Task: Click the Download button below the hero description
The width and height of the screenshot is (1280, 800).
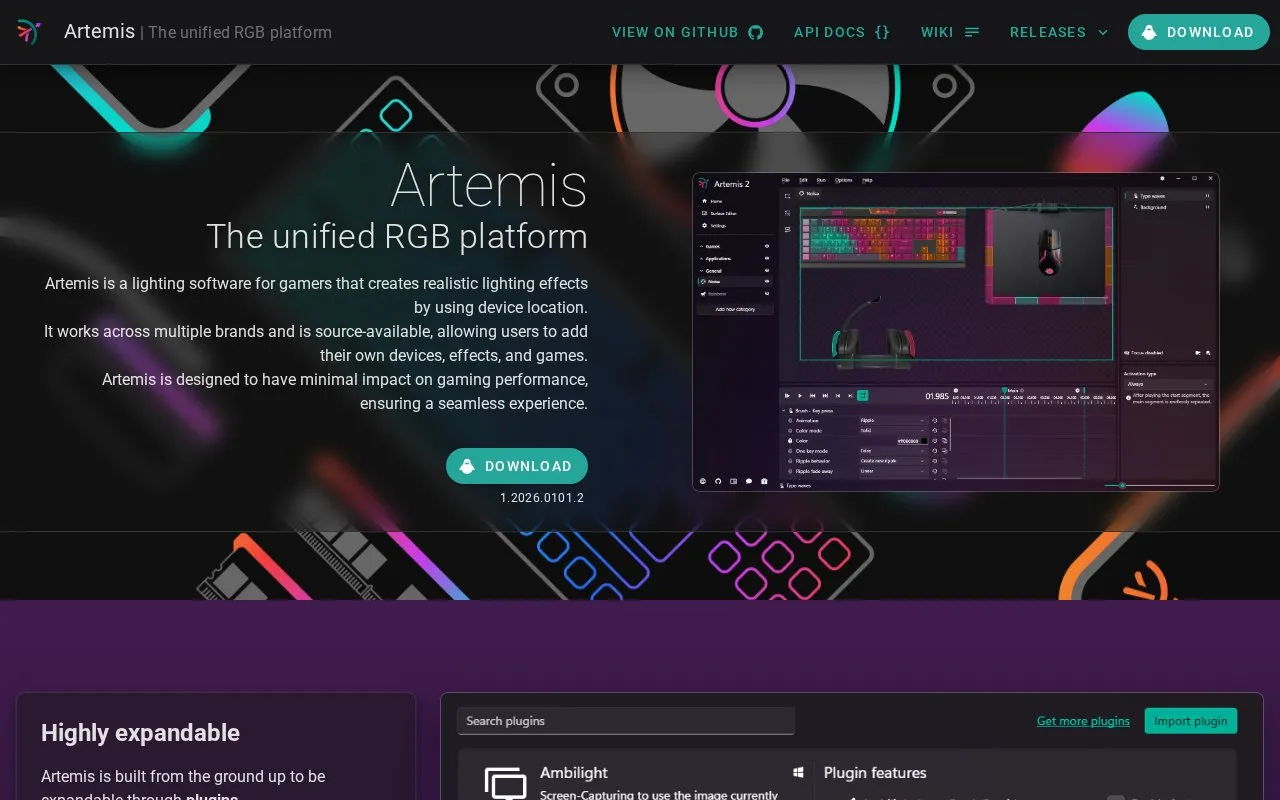Action: (517, 466)
